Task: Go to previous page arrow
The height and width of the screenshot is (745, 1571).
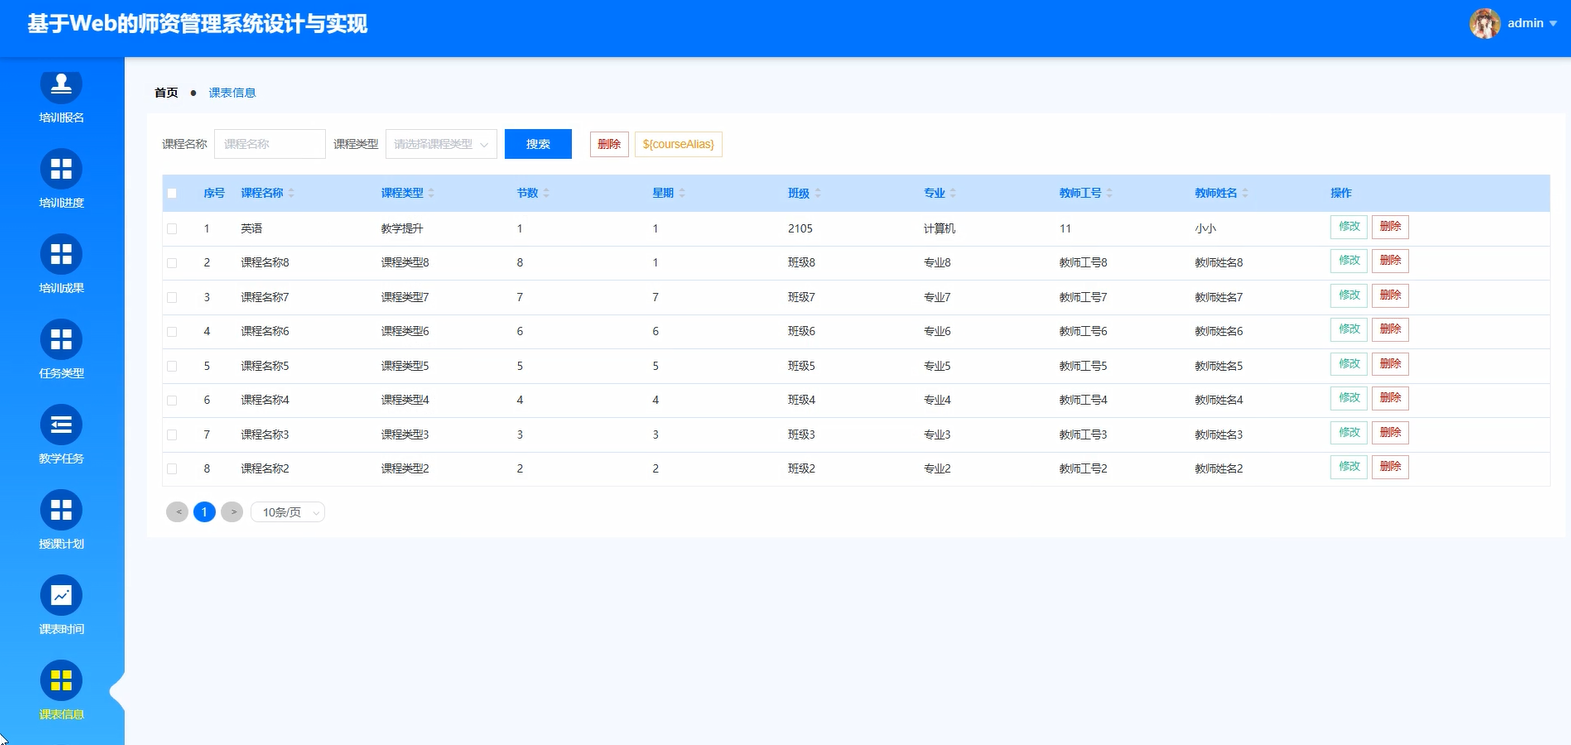Action: [x=177, y=512]
